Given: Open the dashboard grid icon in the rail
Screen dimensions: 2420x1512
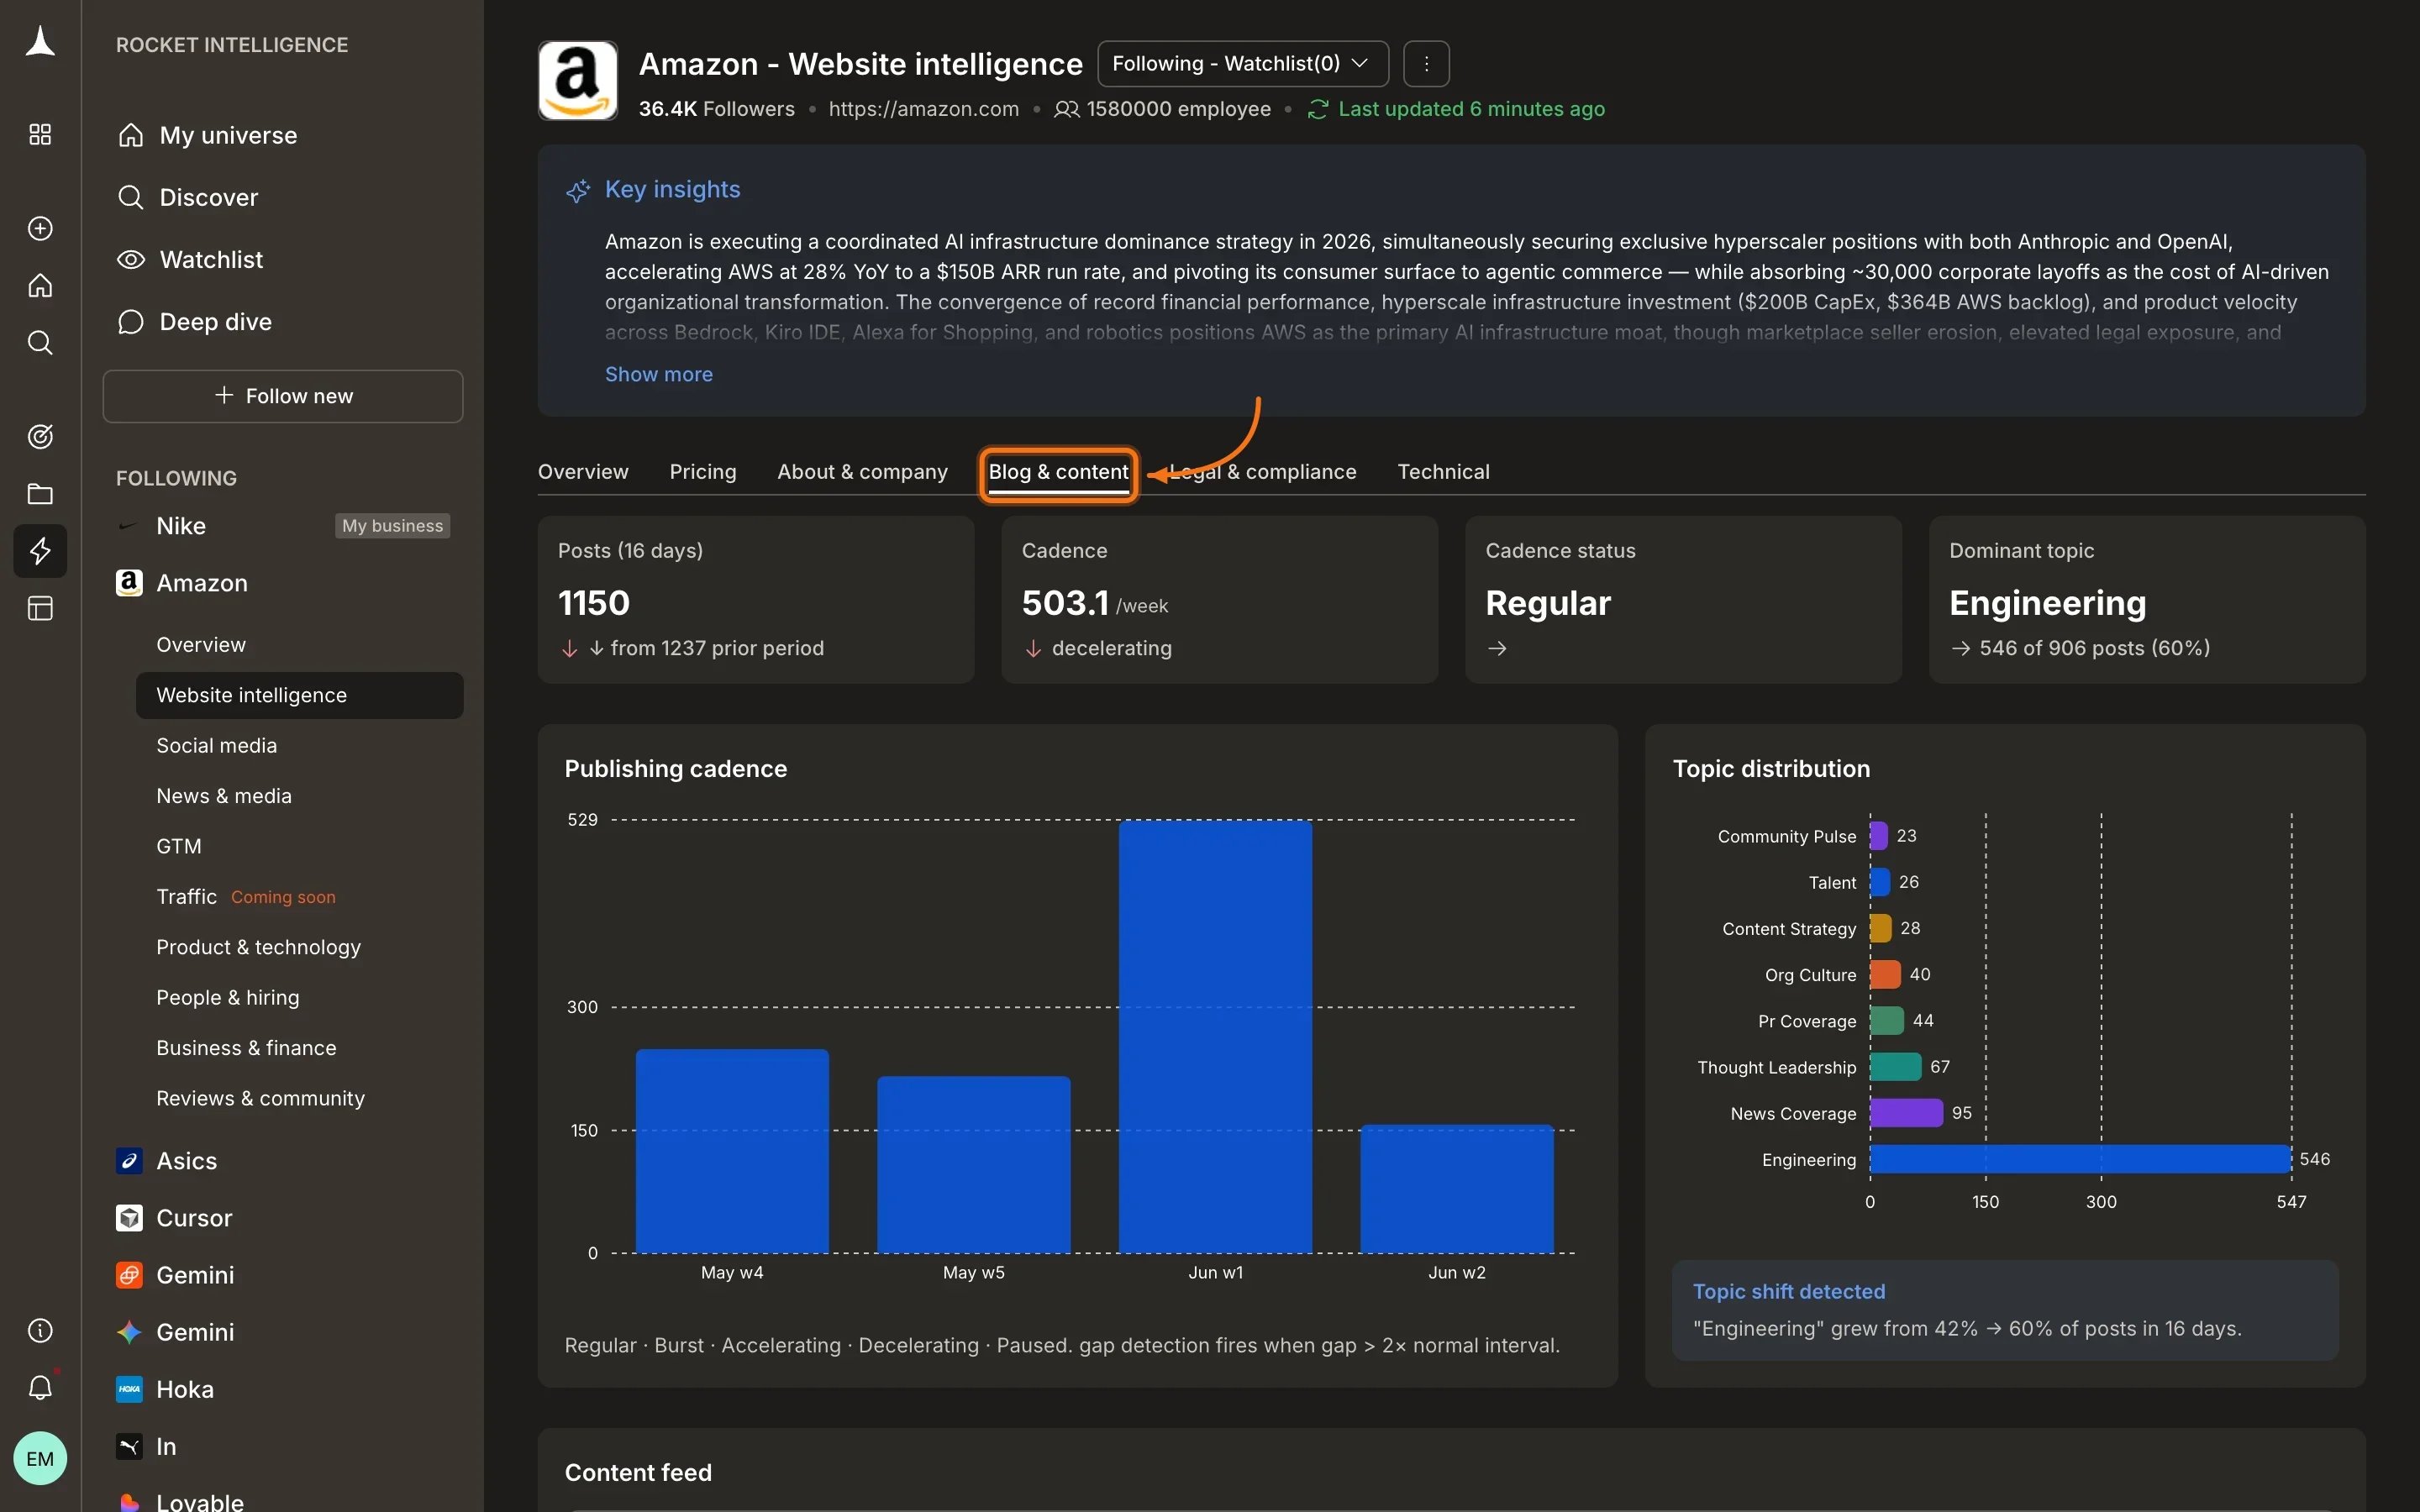Looking at the screenshot, I should pos(40,135).
